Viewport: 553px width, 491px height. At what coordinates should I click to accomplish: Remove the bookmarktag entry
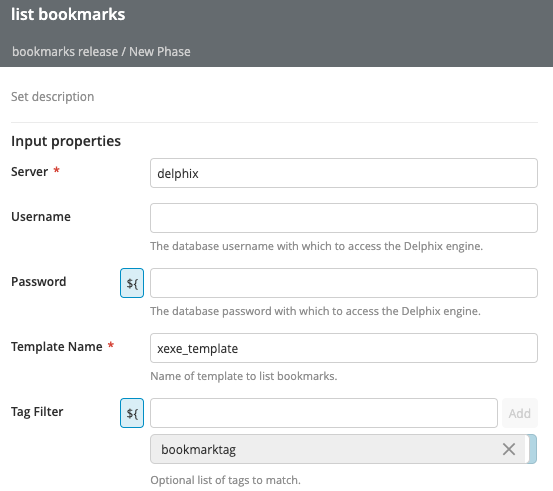coord(509,449)
